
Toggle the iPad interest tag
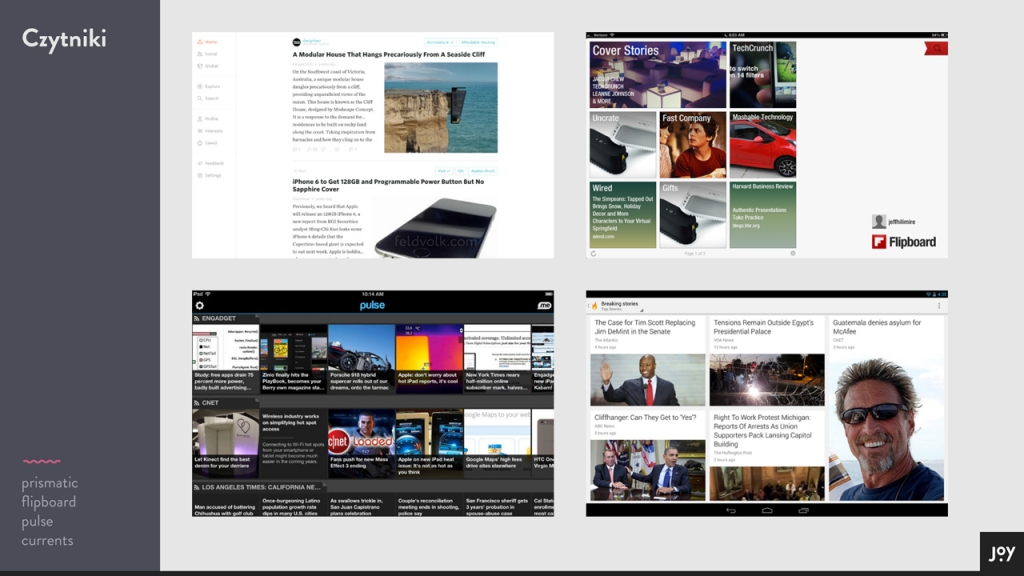click(x=444, y=171)
